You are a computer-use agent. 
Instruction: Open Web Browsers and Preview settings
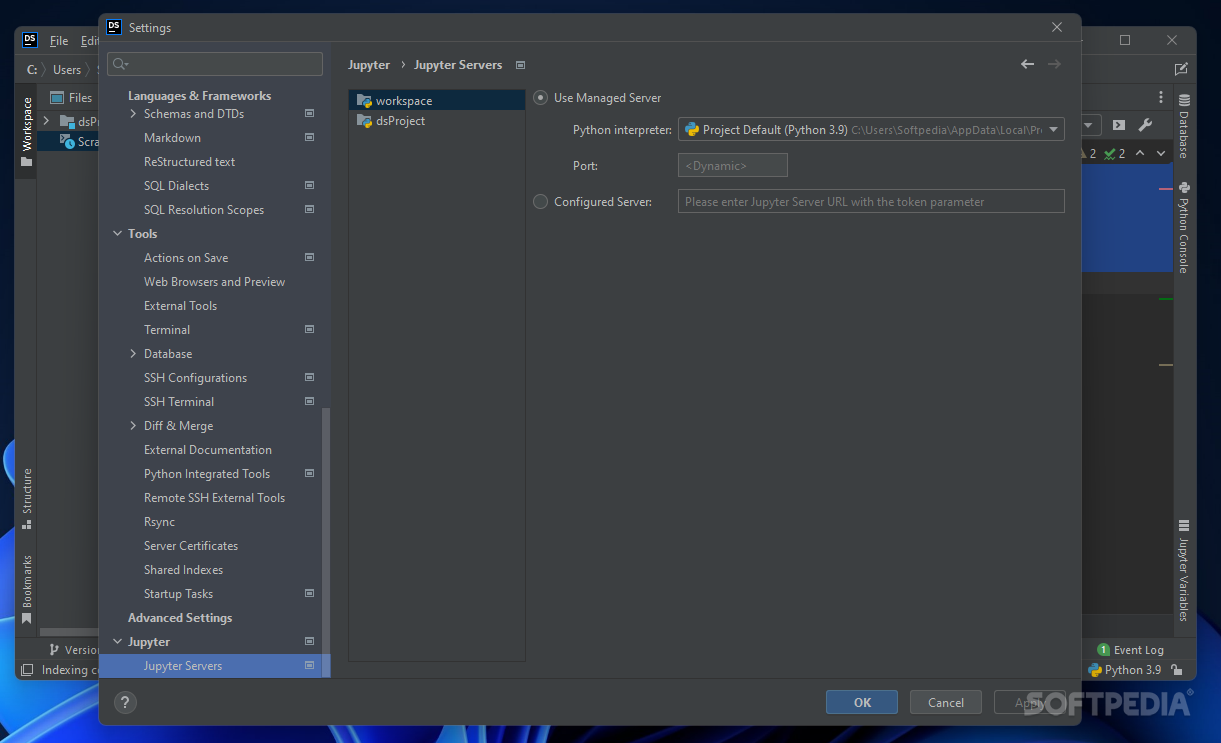point(214,282)
